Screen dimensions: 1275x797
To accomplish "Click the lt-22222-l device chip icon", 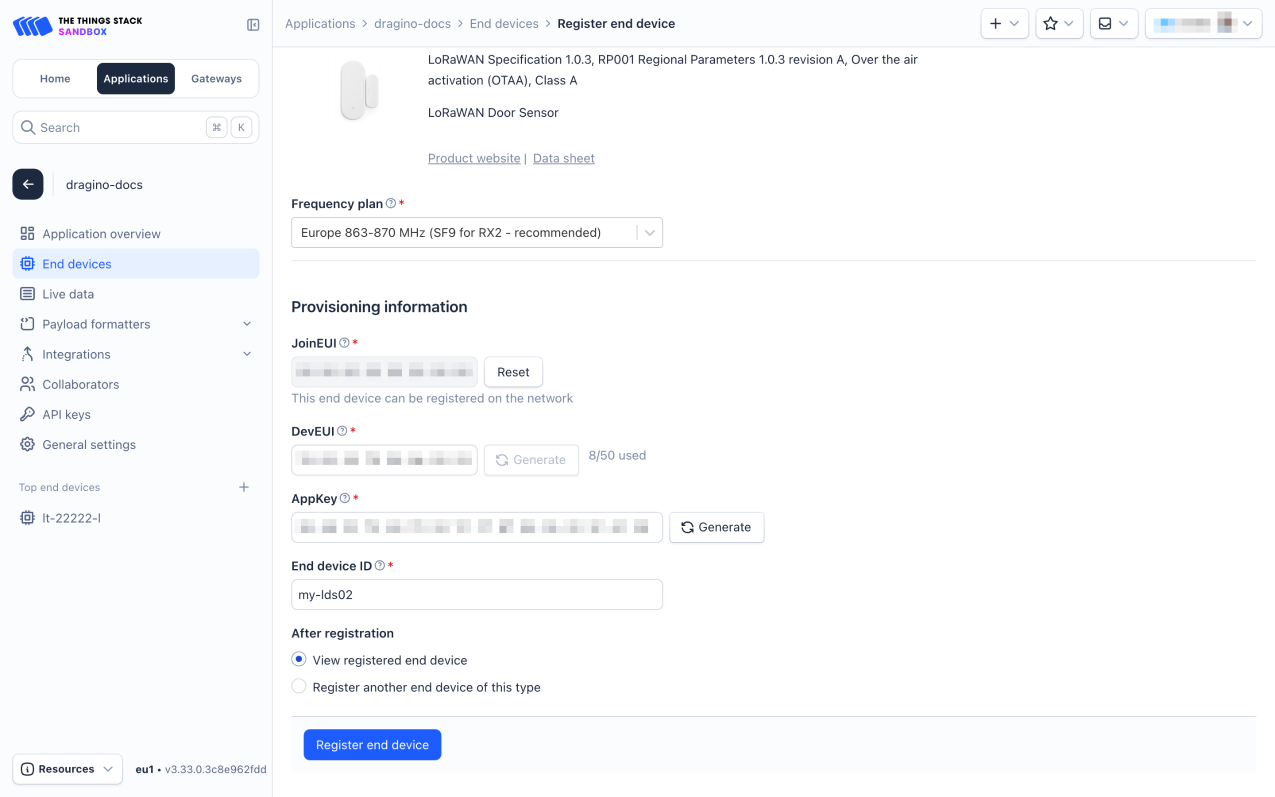I will click(27, 518).
